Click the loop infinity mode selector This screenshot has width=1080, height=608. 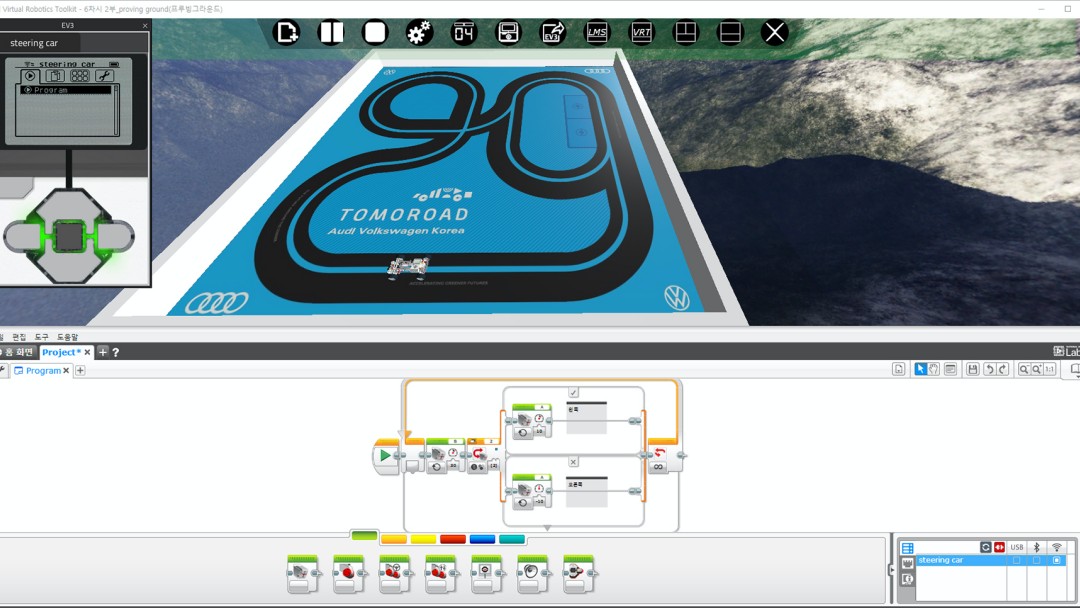click(658, 467)
